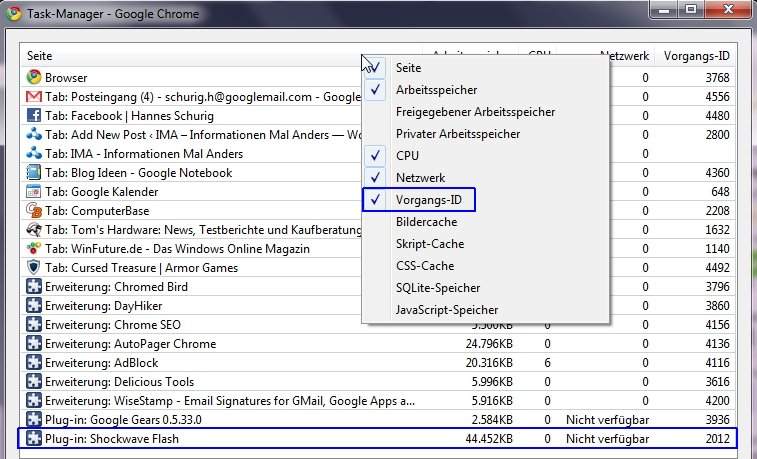Select Tab: WinFuture.de row text

click(177, 249)
